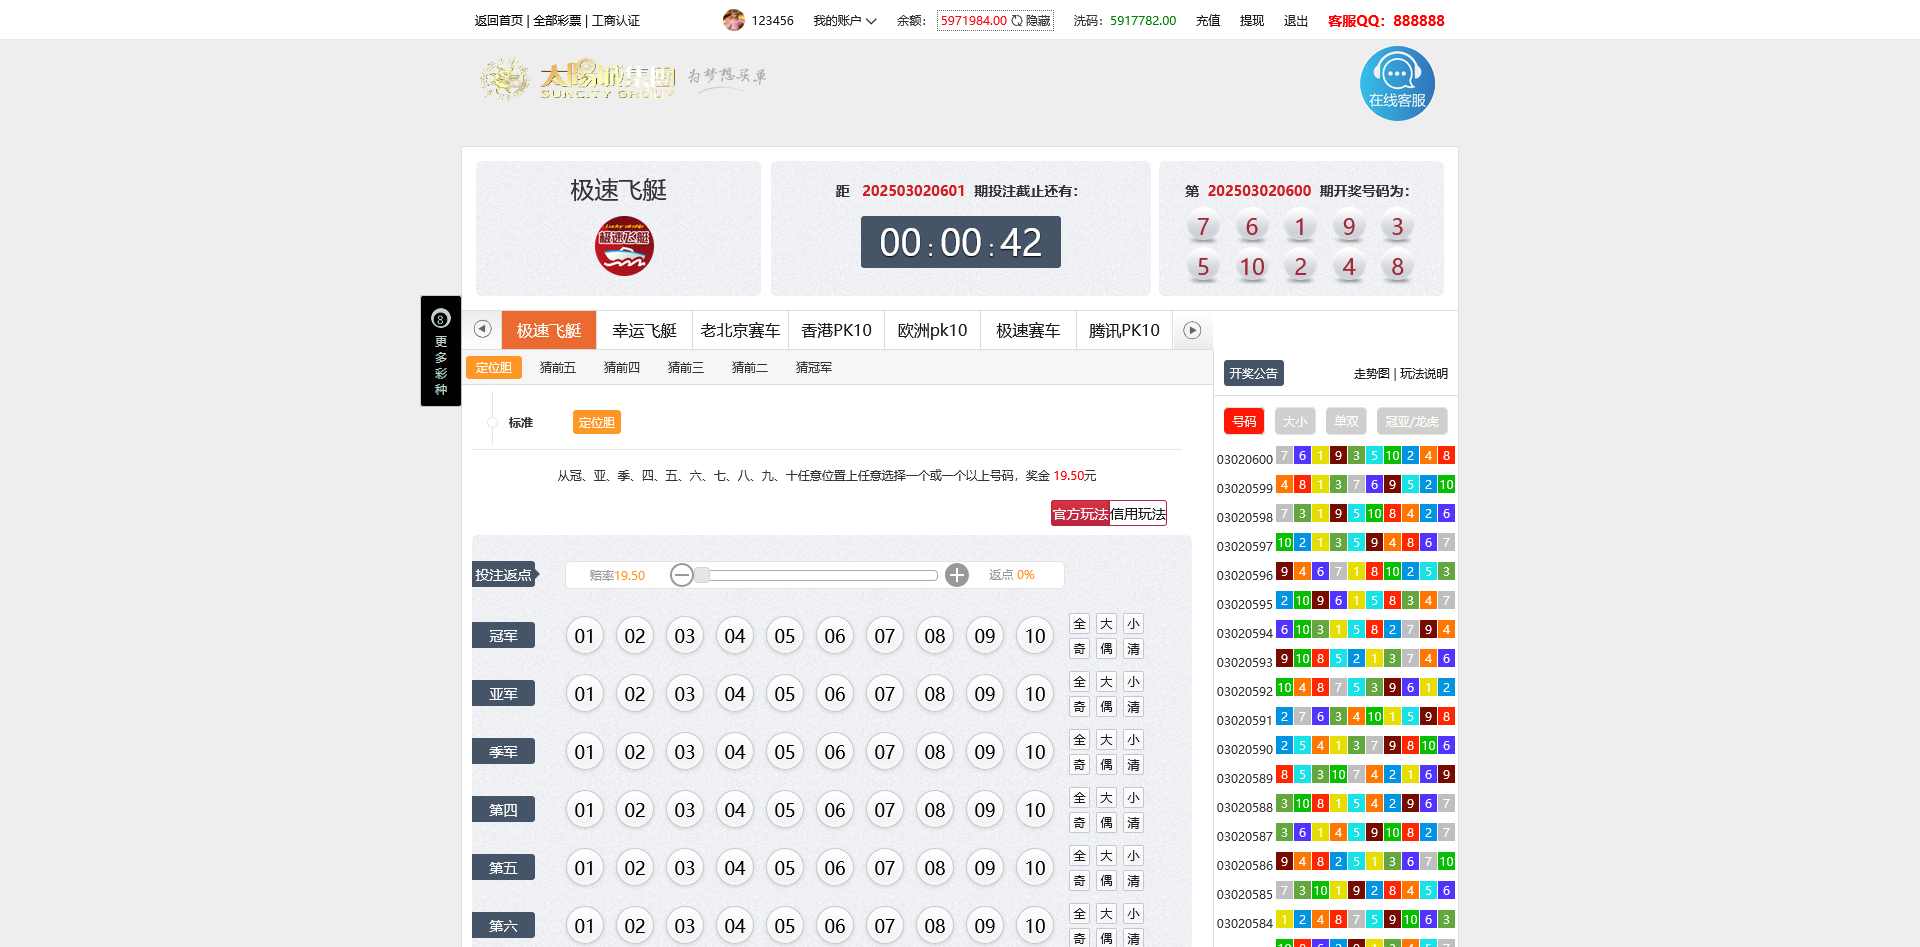Click the betting rebate slider track
This screenshot has height=947, width=1920.
pyautogui.click(x=820, y=575)
